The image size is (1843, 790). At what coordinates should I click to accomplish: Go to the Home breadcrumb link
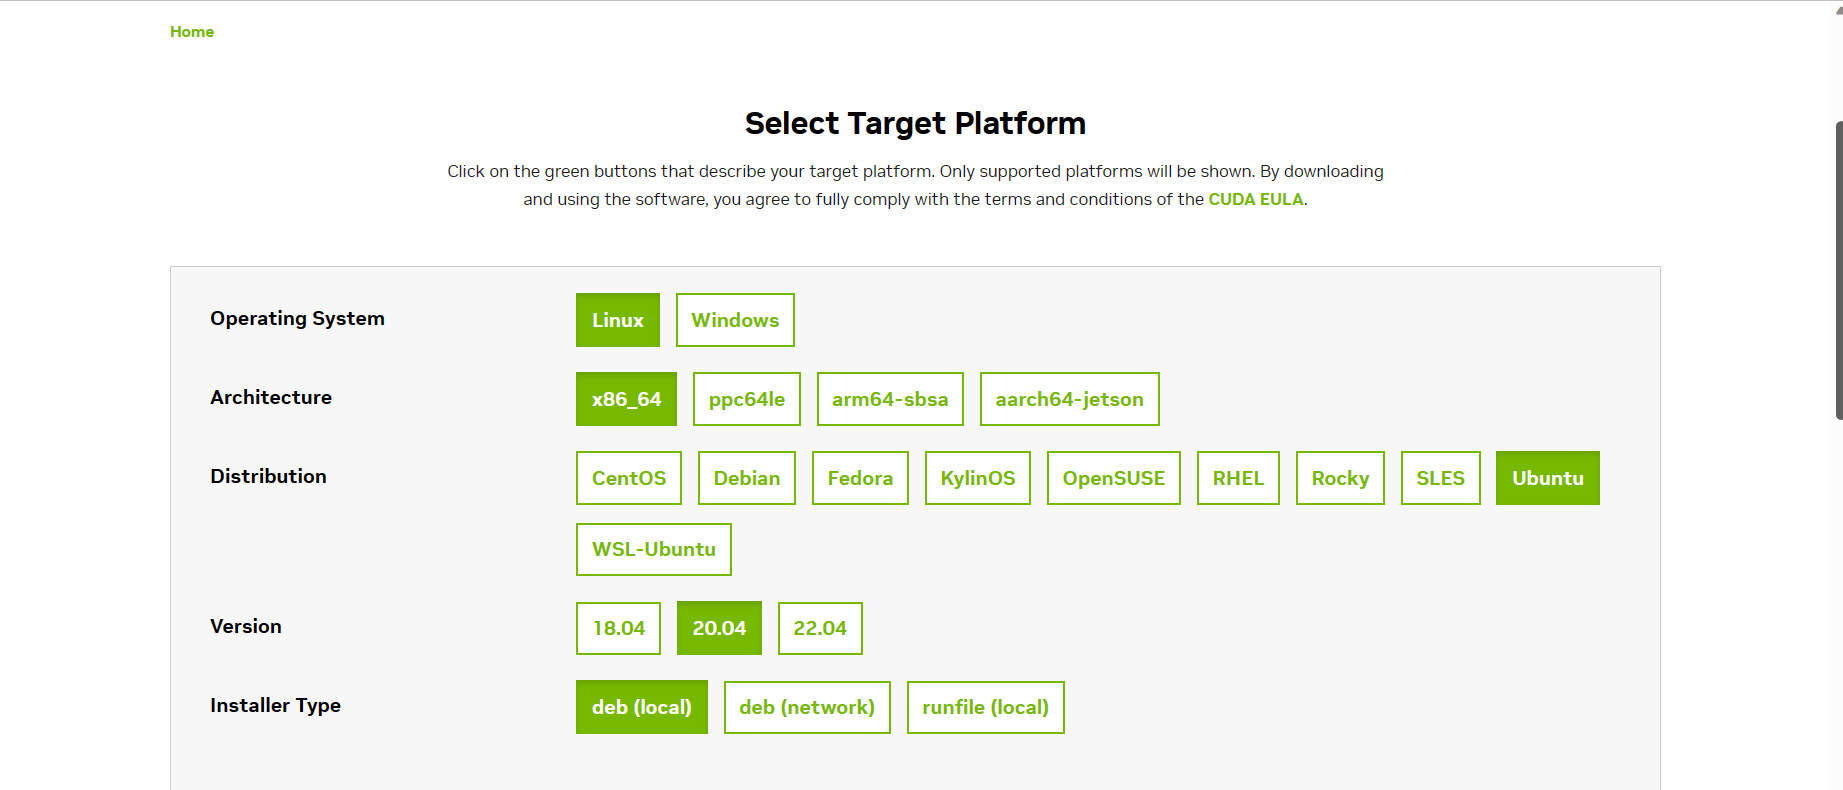192,32
